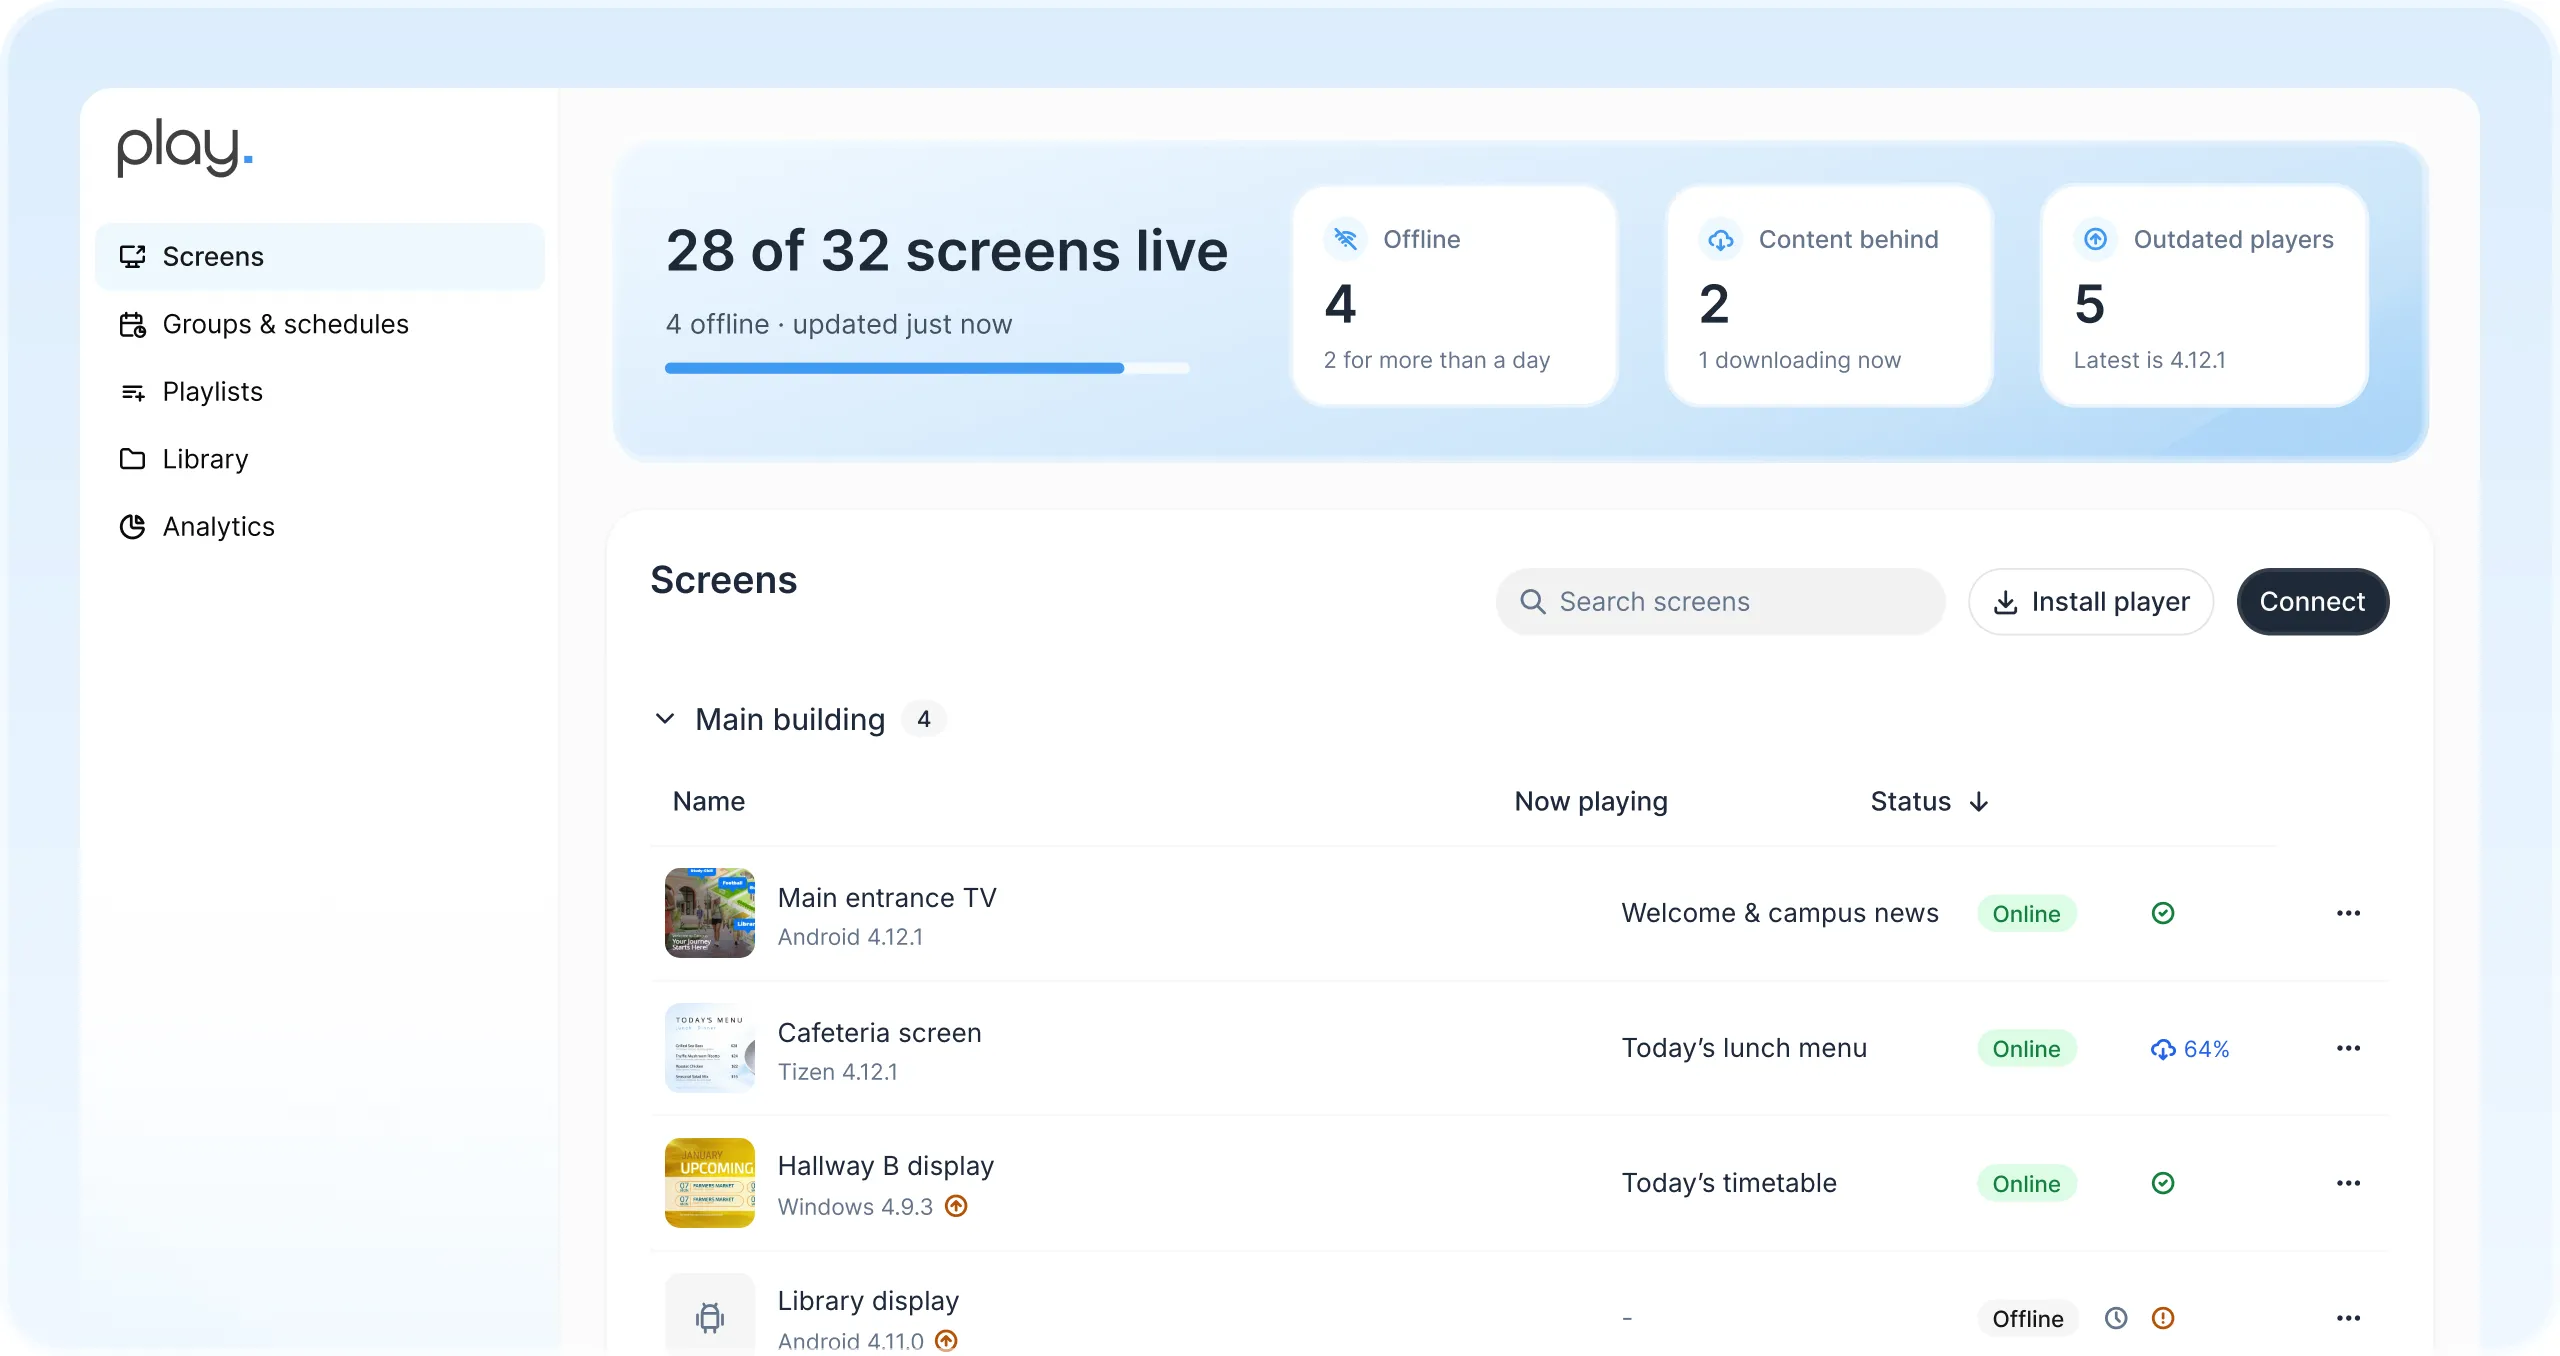
Task: Click the Outdated players upgrade arrow icon
Action: [x=2095, y=239]
